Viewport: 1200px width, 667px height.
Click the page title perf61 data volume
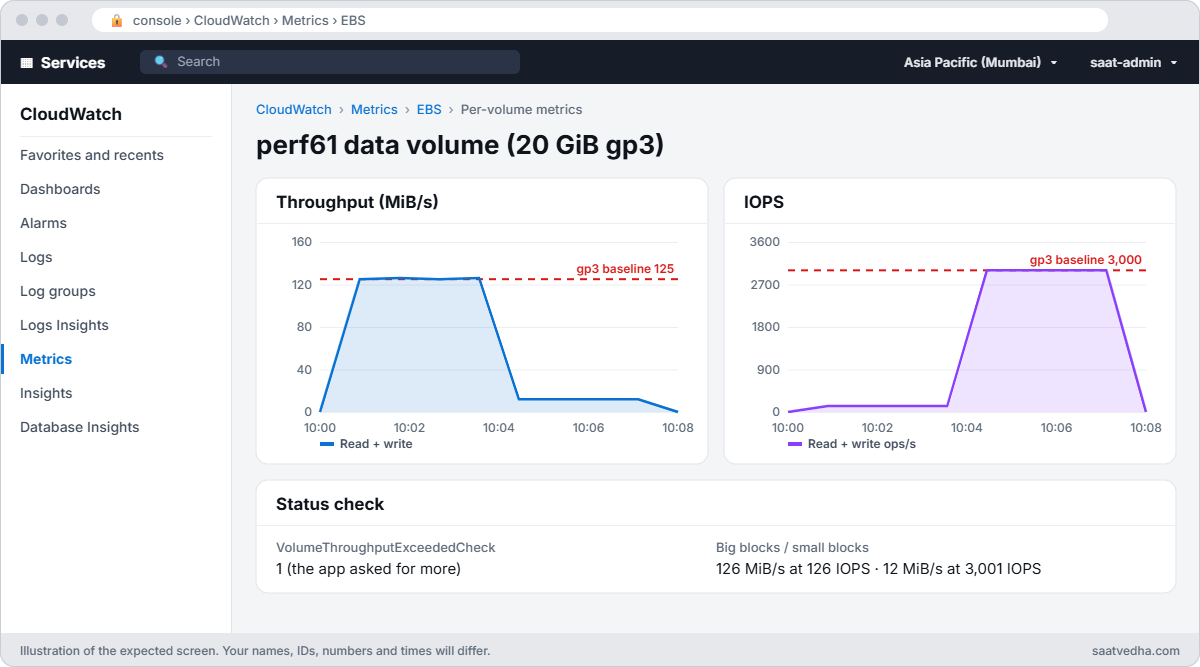[460, 145]
